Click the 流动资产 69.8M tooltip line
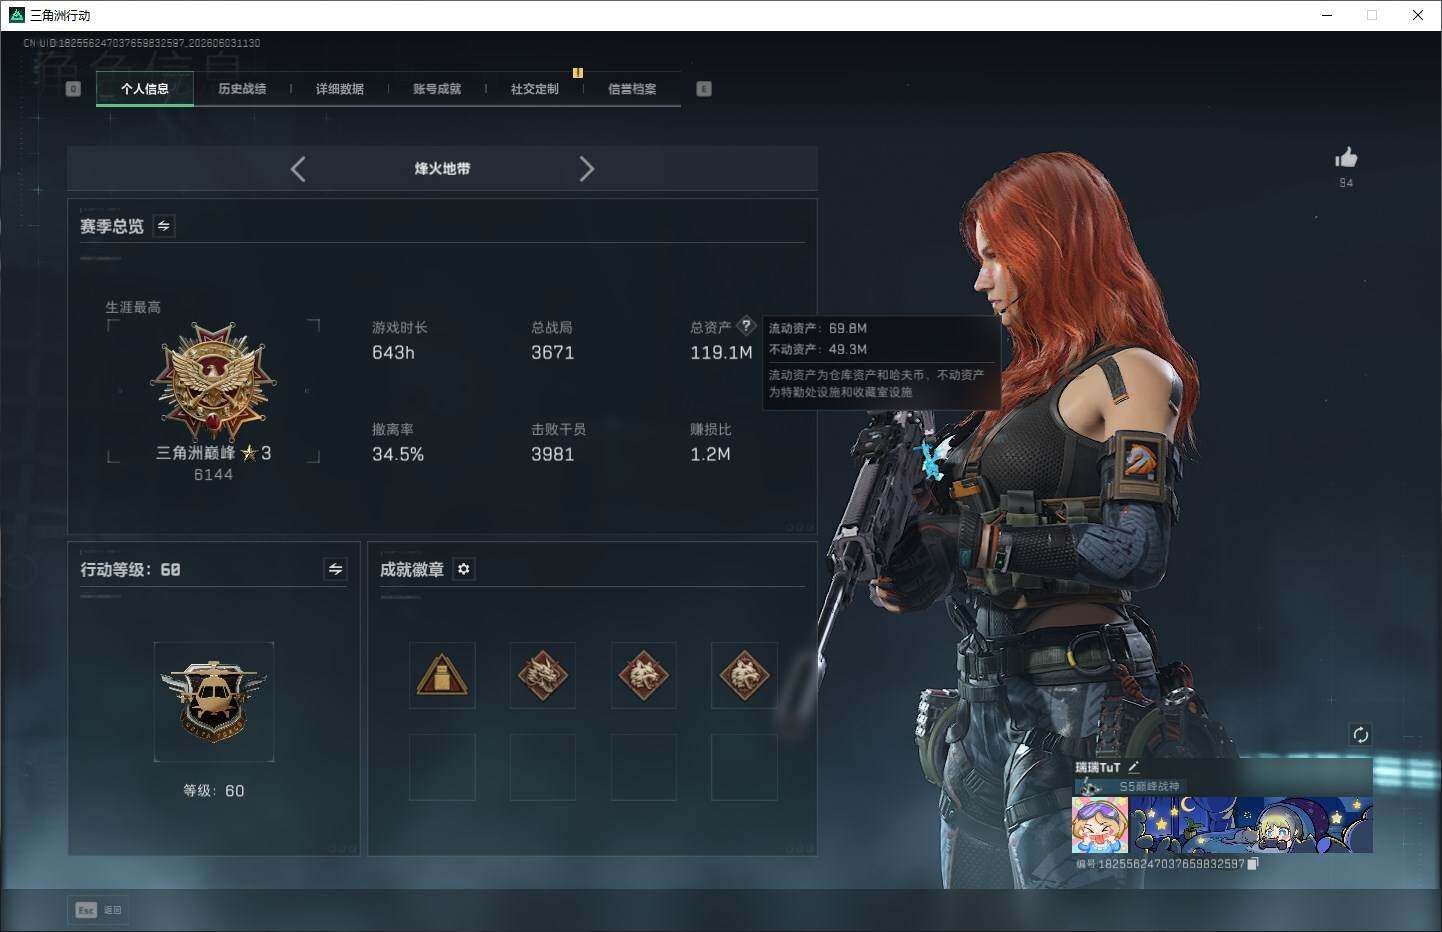The height and width of the screenshot is (932, 1442). (x=818, y=328)
